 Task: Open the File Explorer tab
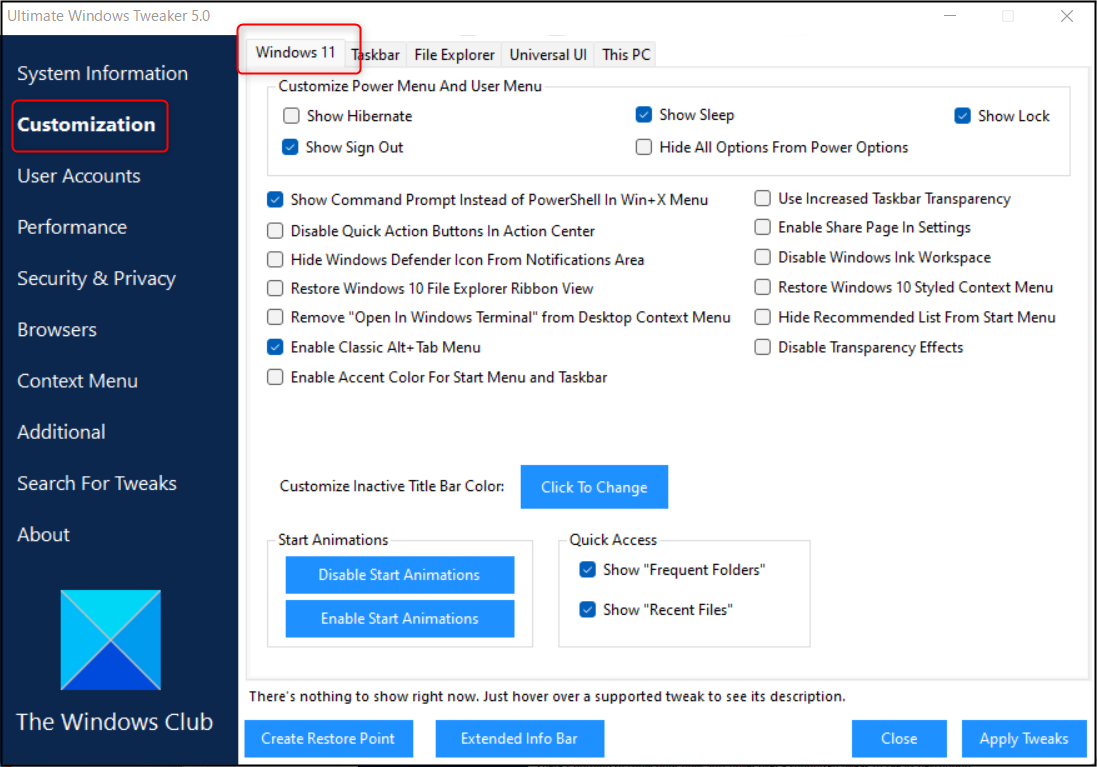pos(454,55)
